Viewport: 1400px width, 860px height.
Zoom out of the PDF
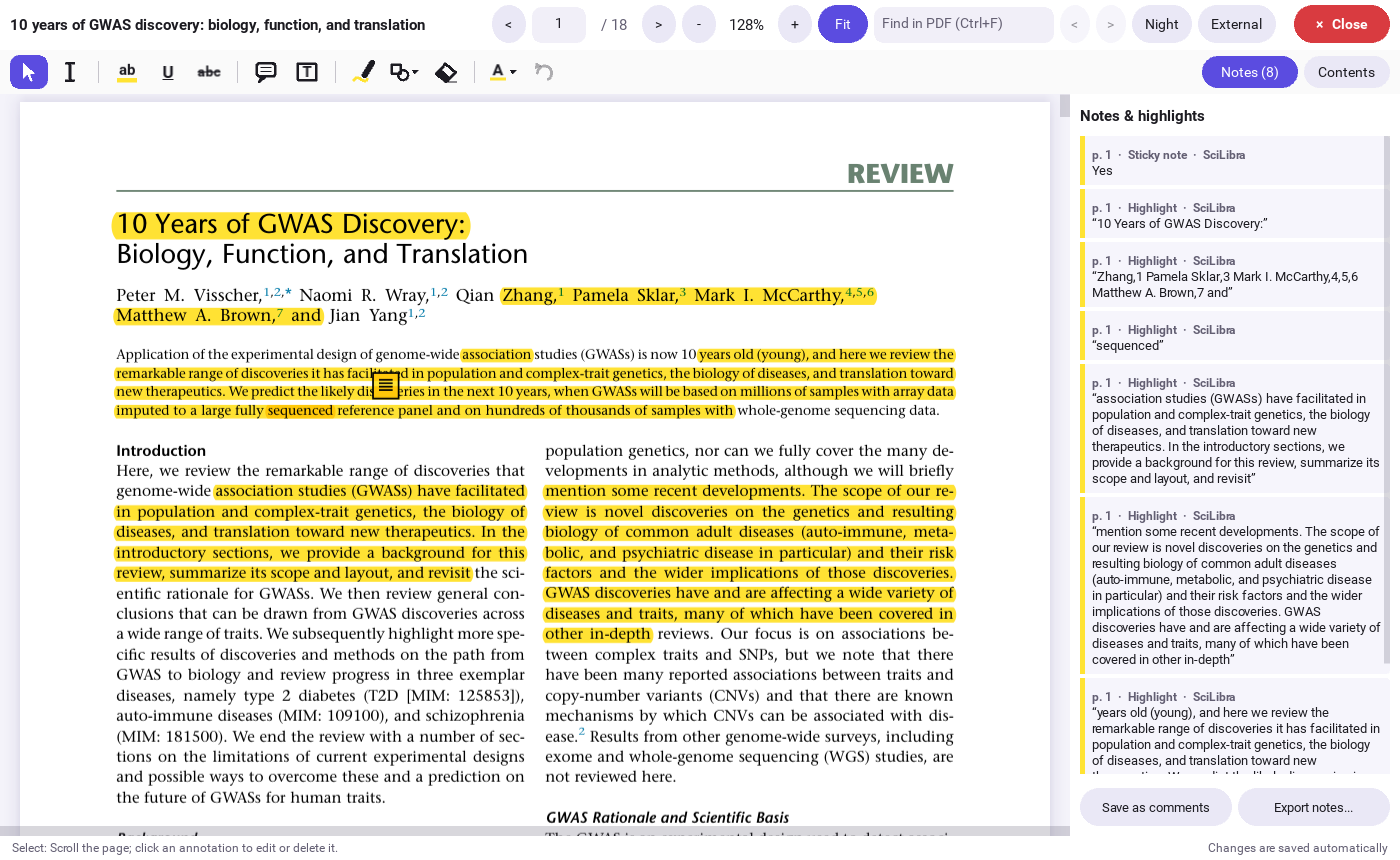pyautogui.click(x=699, y=24)
